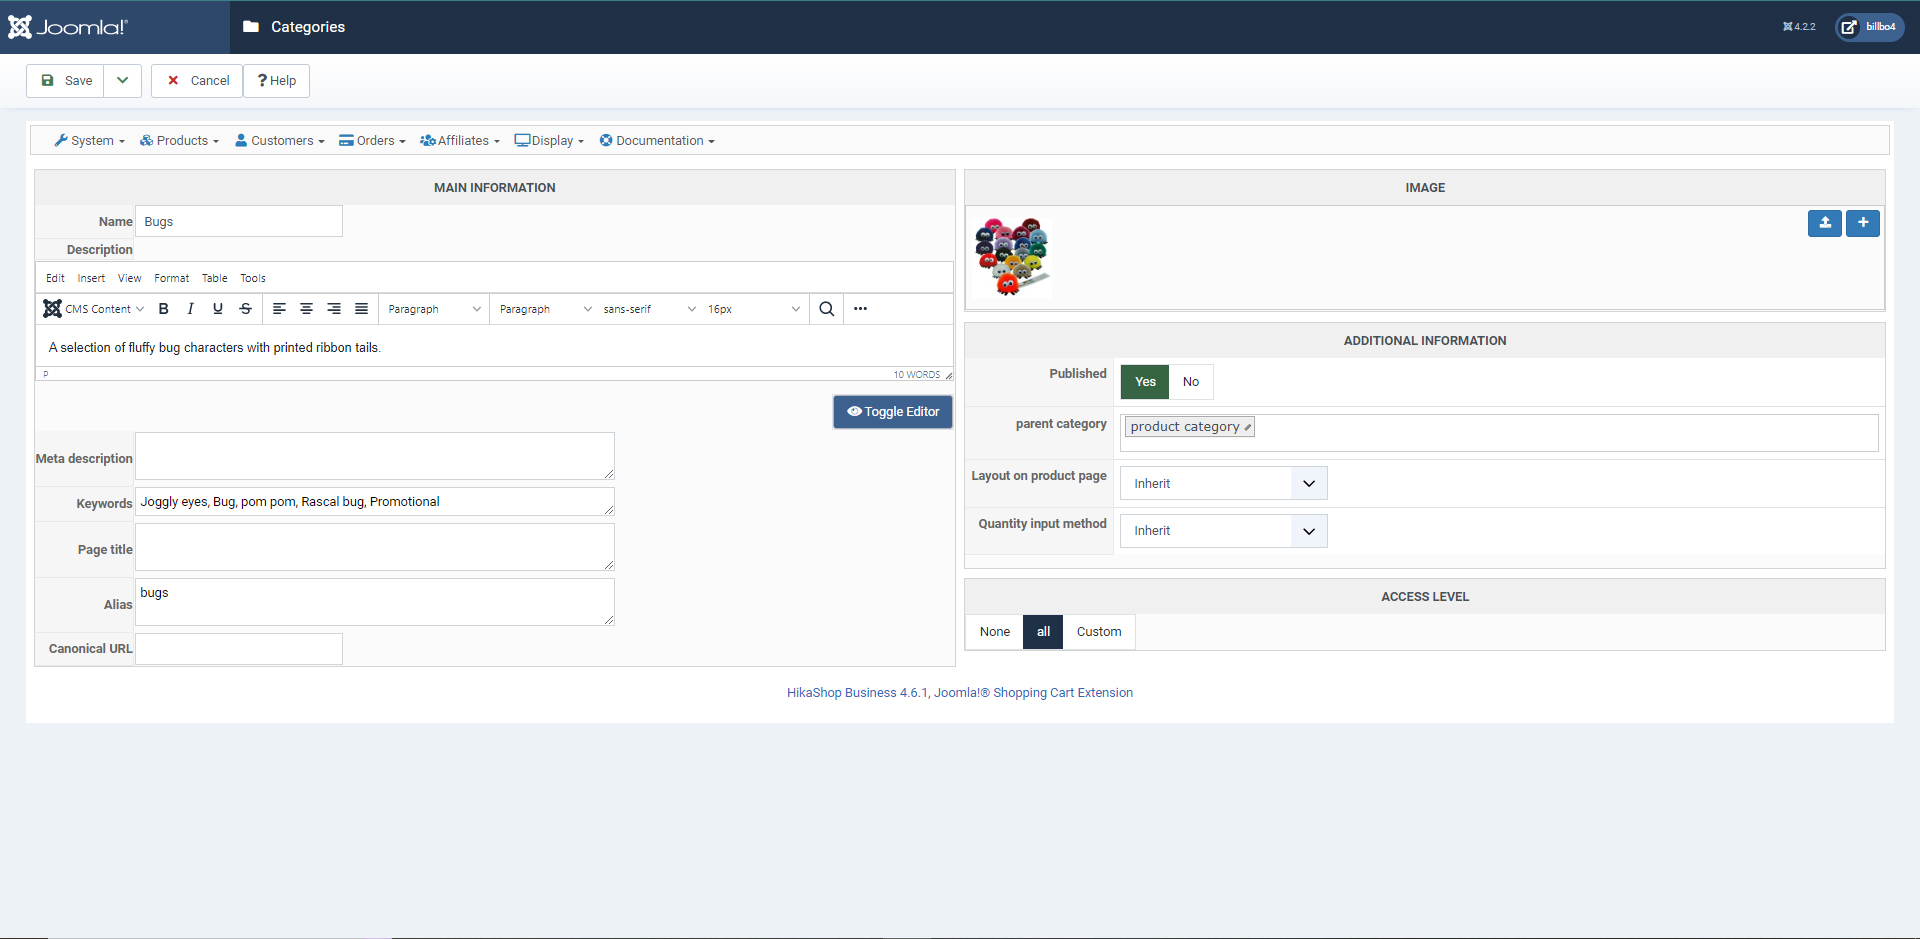Open the Orders menu
1920x939 pixels.
click(372, 141)
